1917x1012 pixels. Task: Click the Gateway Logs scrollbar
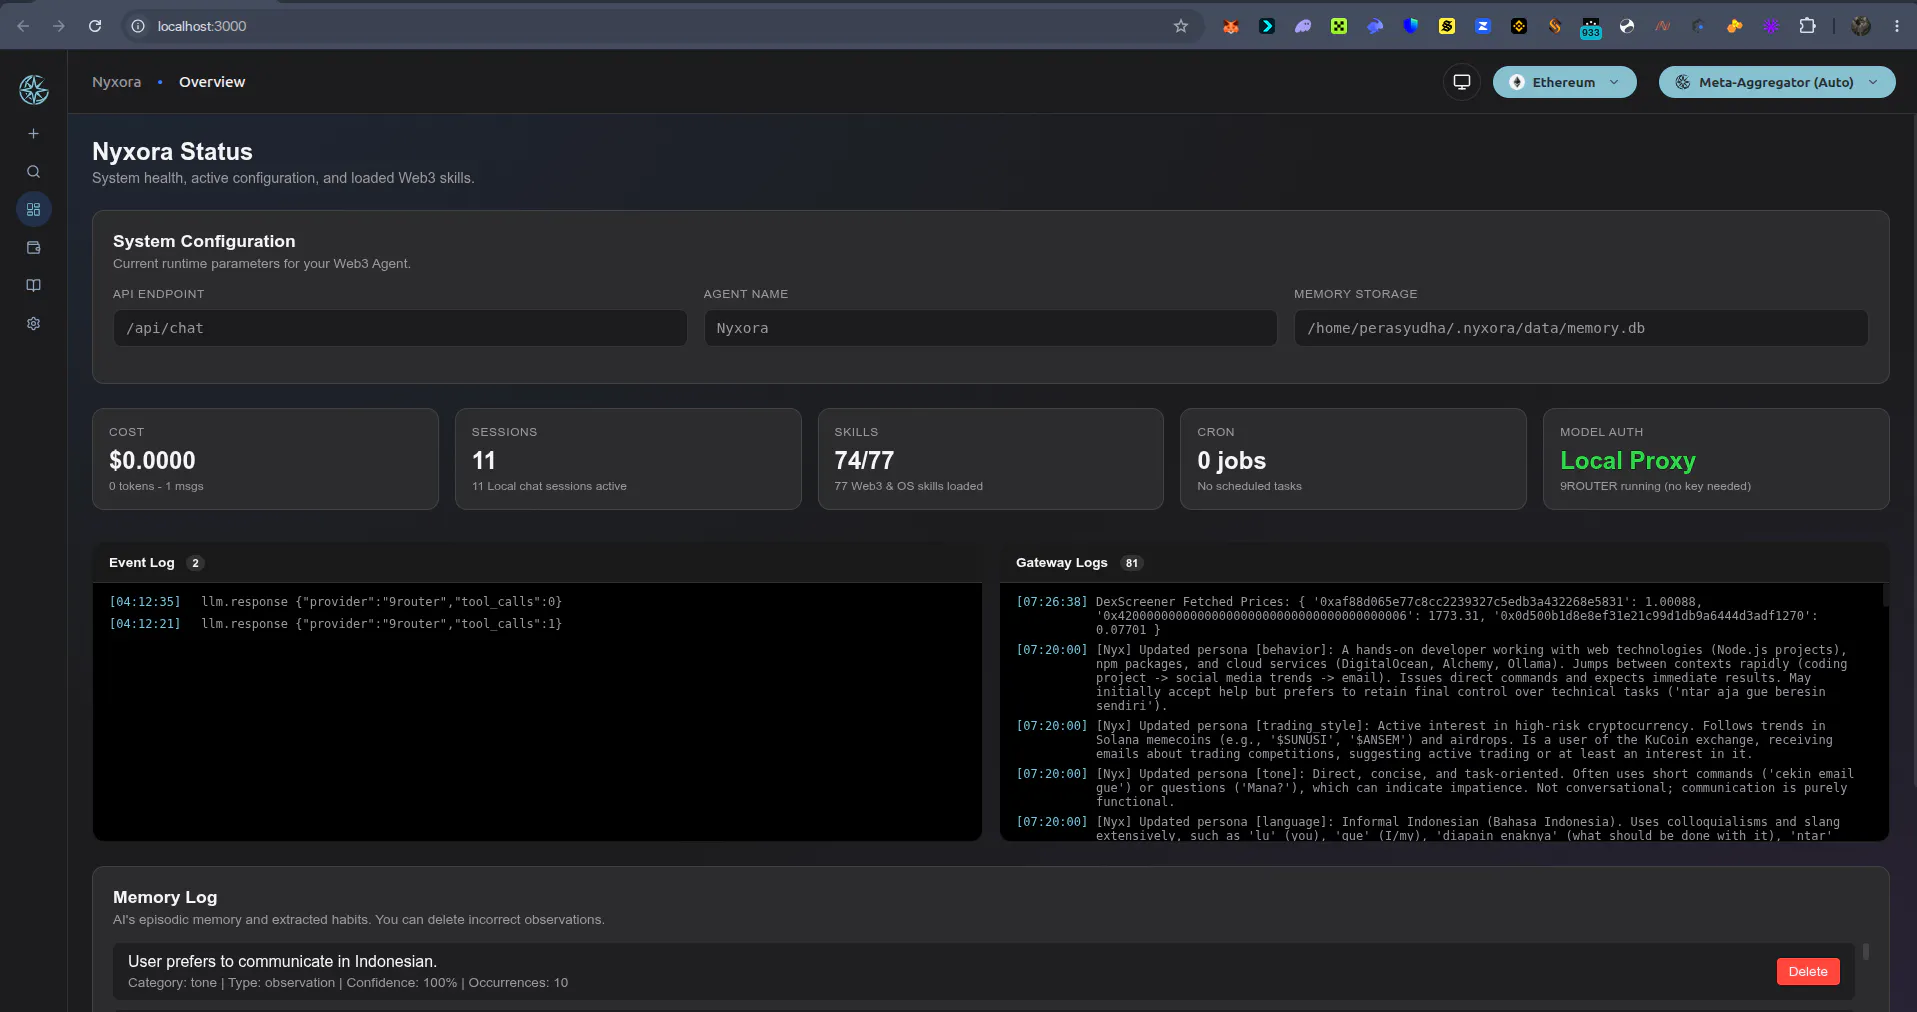coord(1885,596)
